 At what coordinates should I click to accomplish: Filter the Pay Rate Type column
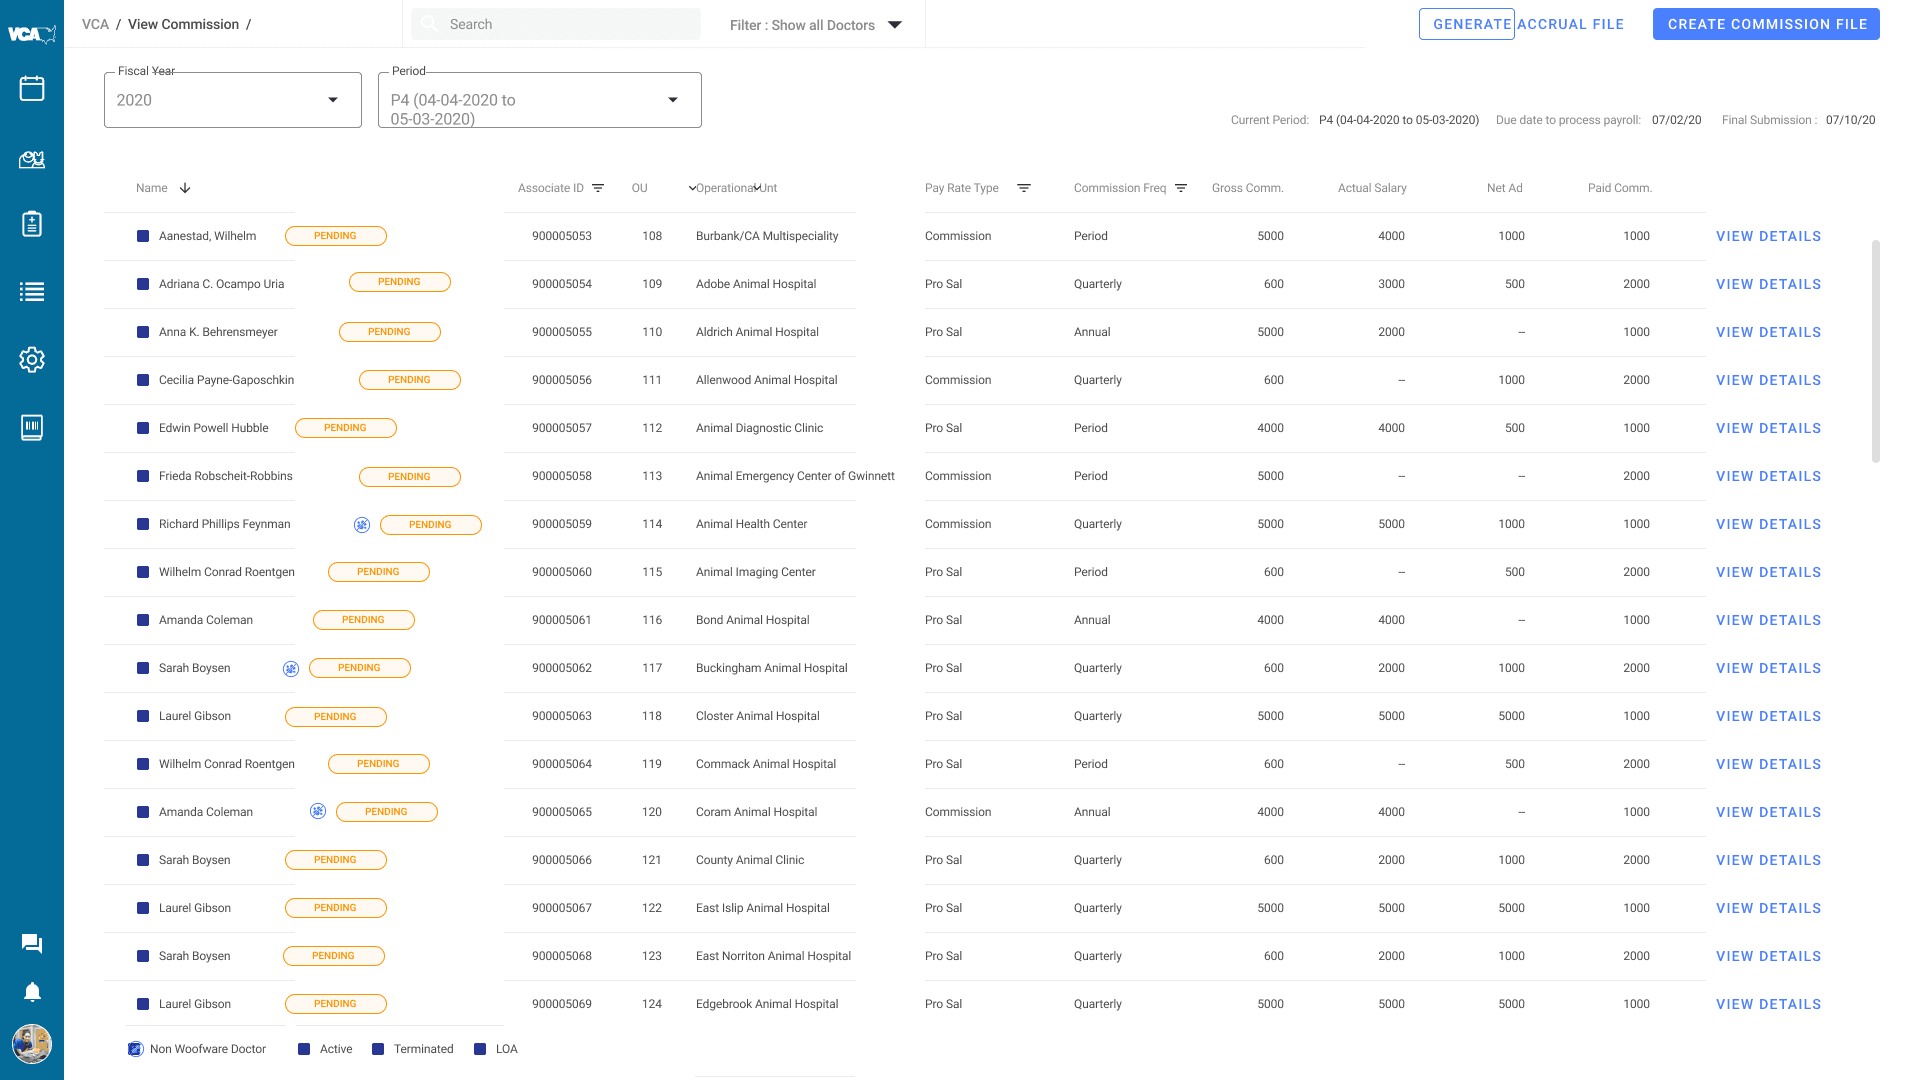pyautogui.click(x=1024, y=188)
